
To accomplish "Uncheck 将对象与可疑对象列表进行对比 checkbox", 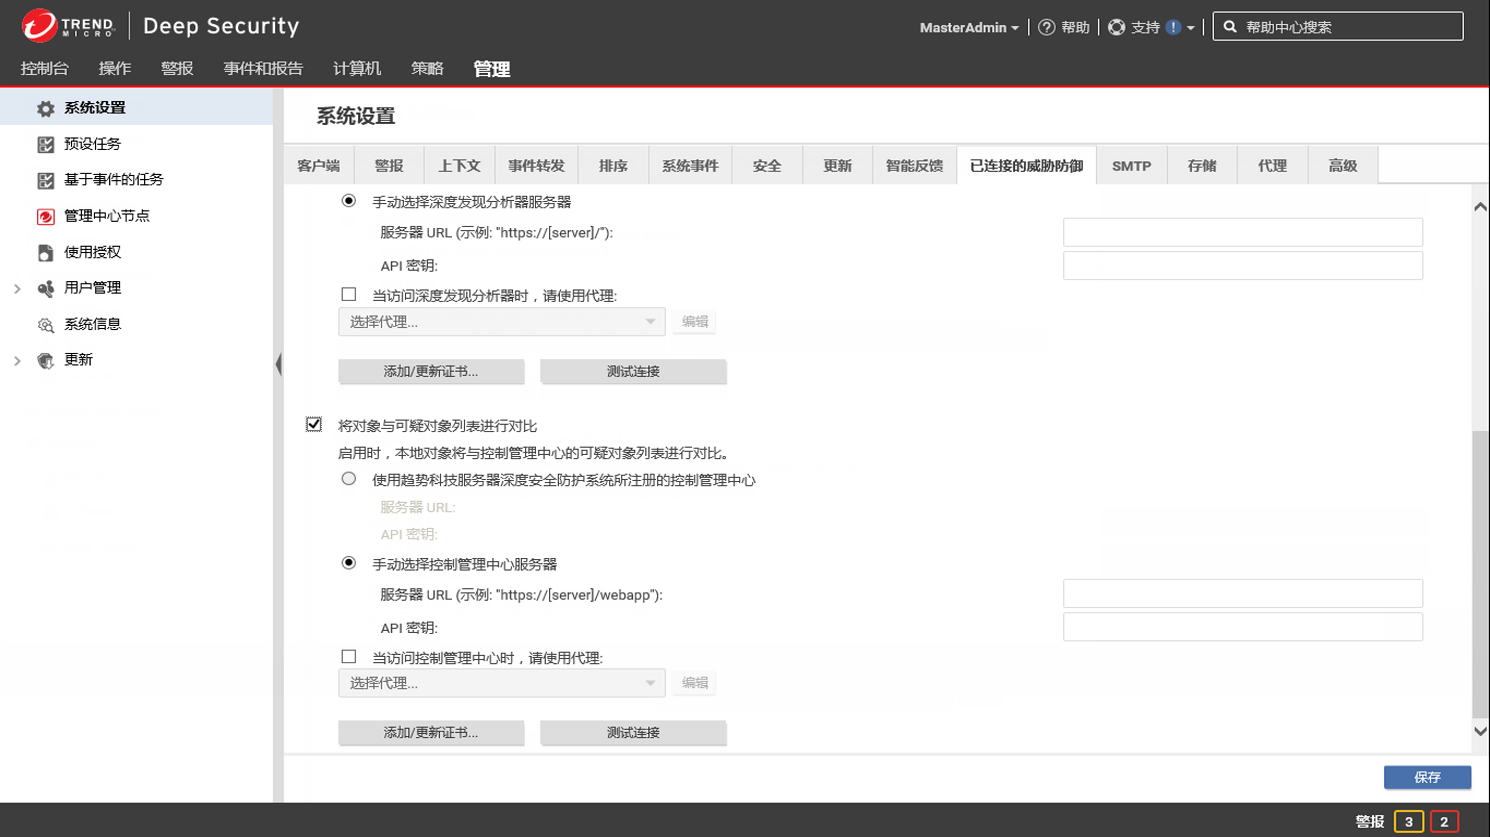I will [314, 425].
